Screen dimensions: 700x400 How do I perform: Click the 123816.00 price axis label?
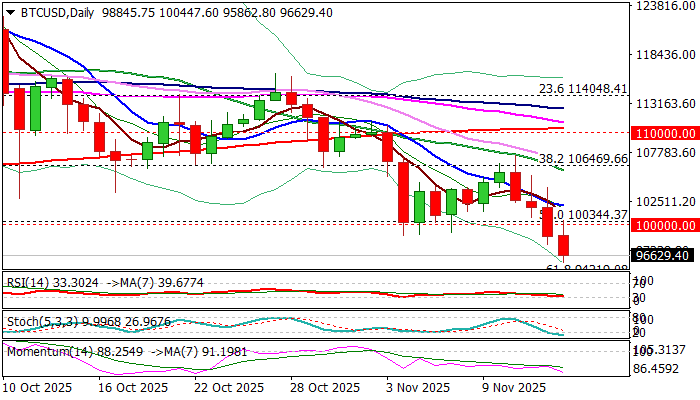pyautogui.click(x=668, y=6)
